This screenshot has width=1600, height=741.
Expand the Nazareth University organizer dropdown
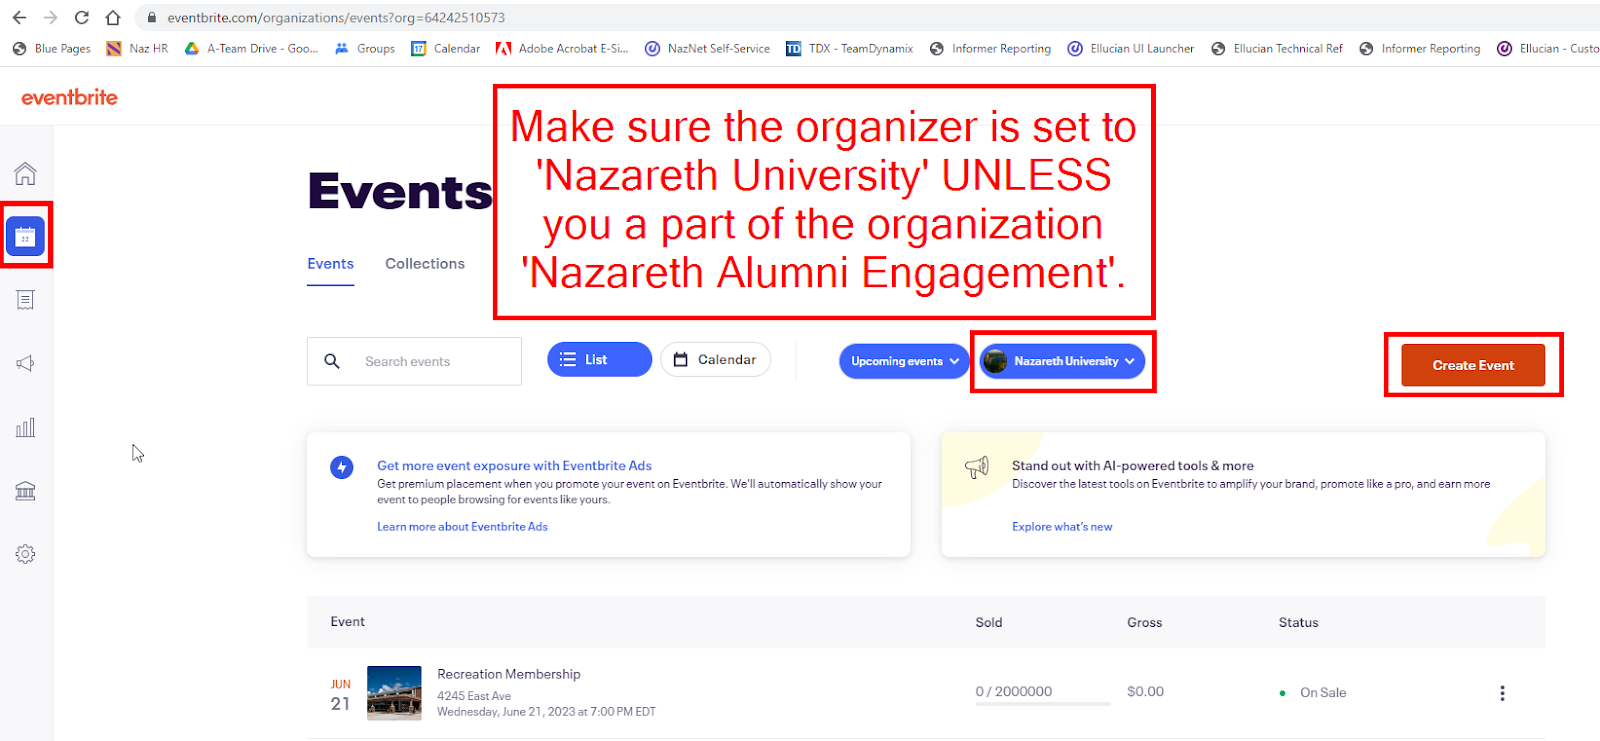coord(1062,361)
